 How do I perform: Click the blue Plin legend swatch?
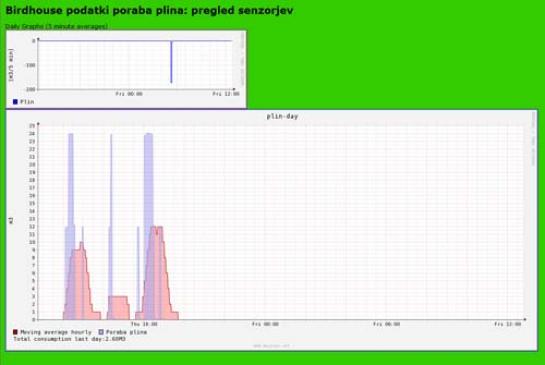(x=15, y=102)
